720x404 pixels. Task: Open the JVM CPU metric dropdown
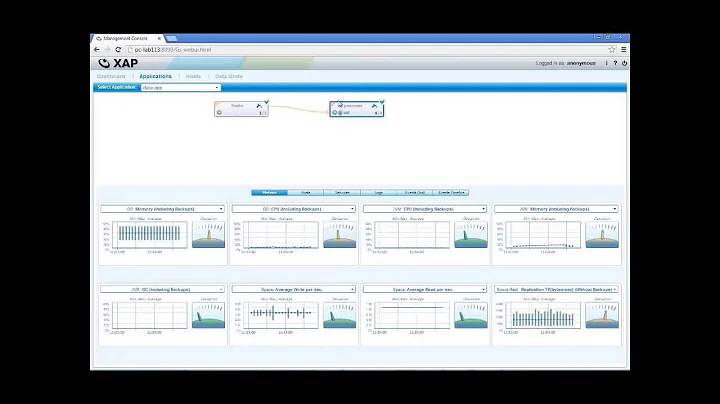(x=425, y=209)
